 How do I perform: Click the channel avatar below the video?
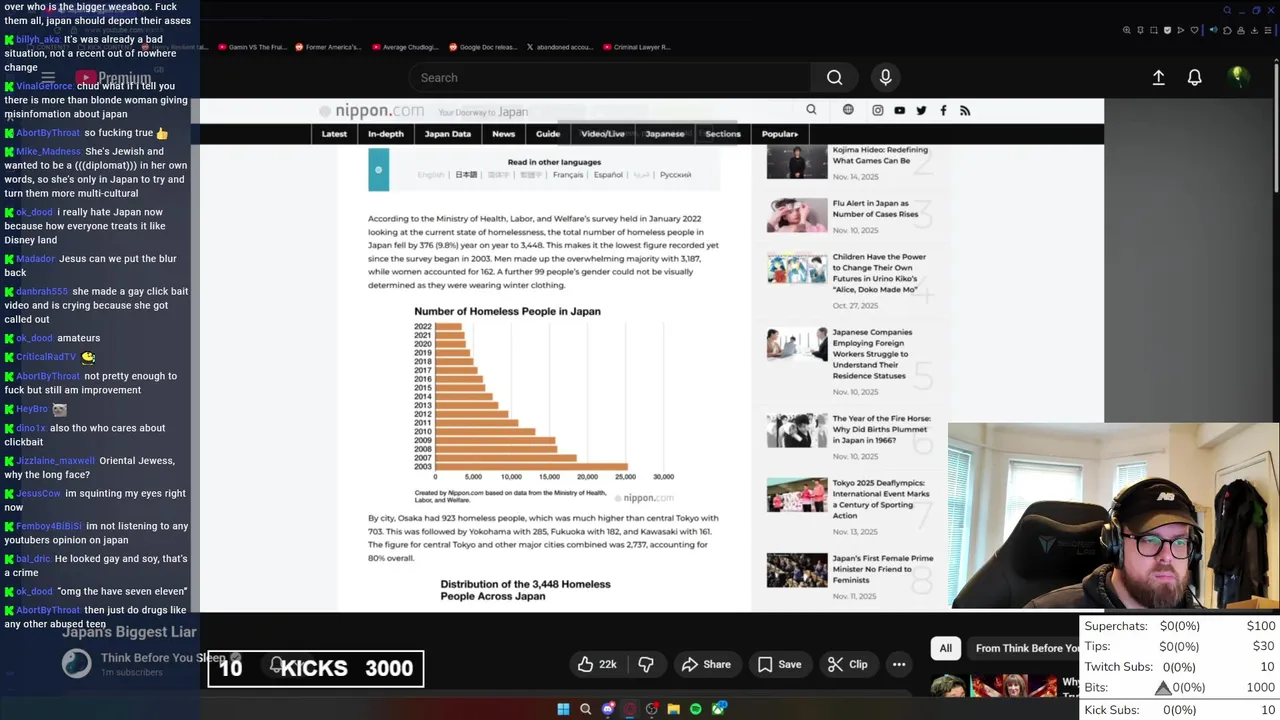coord(77,664)
